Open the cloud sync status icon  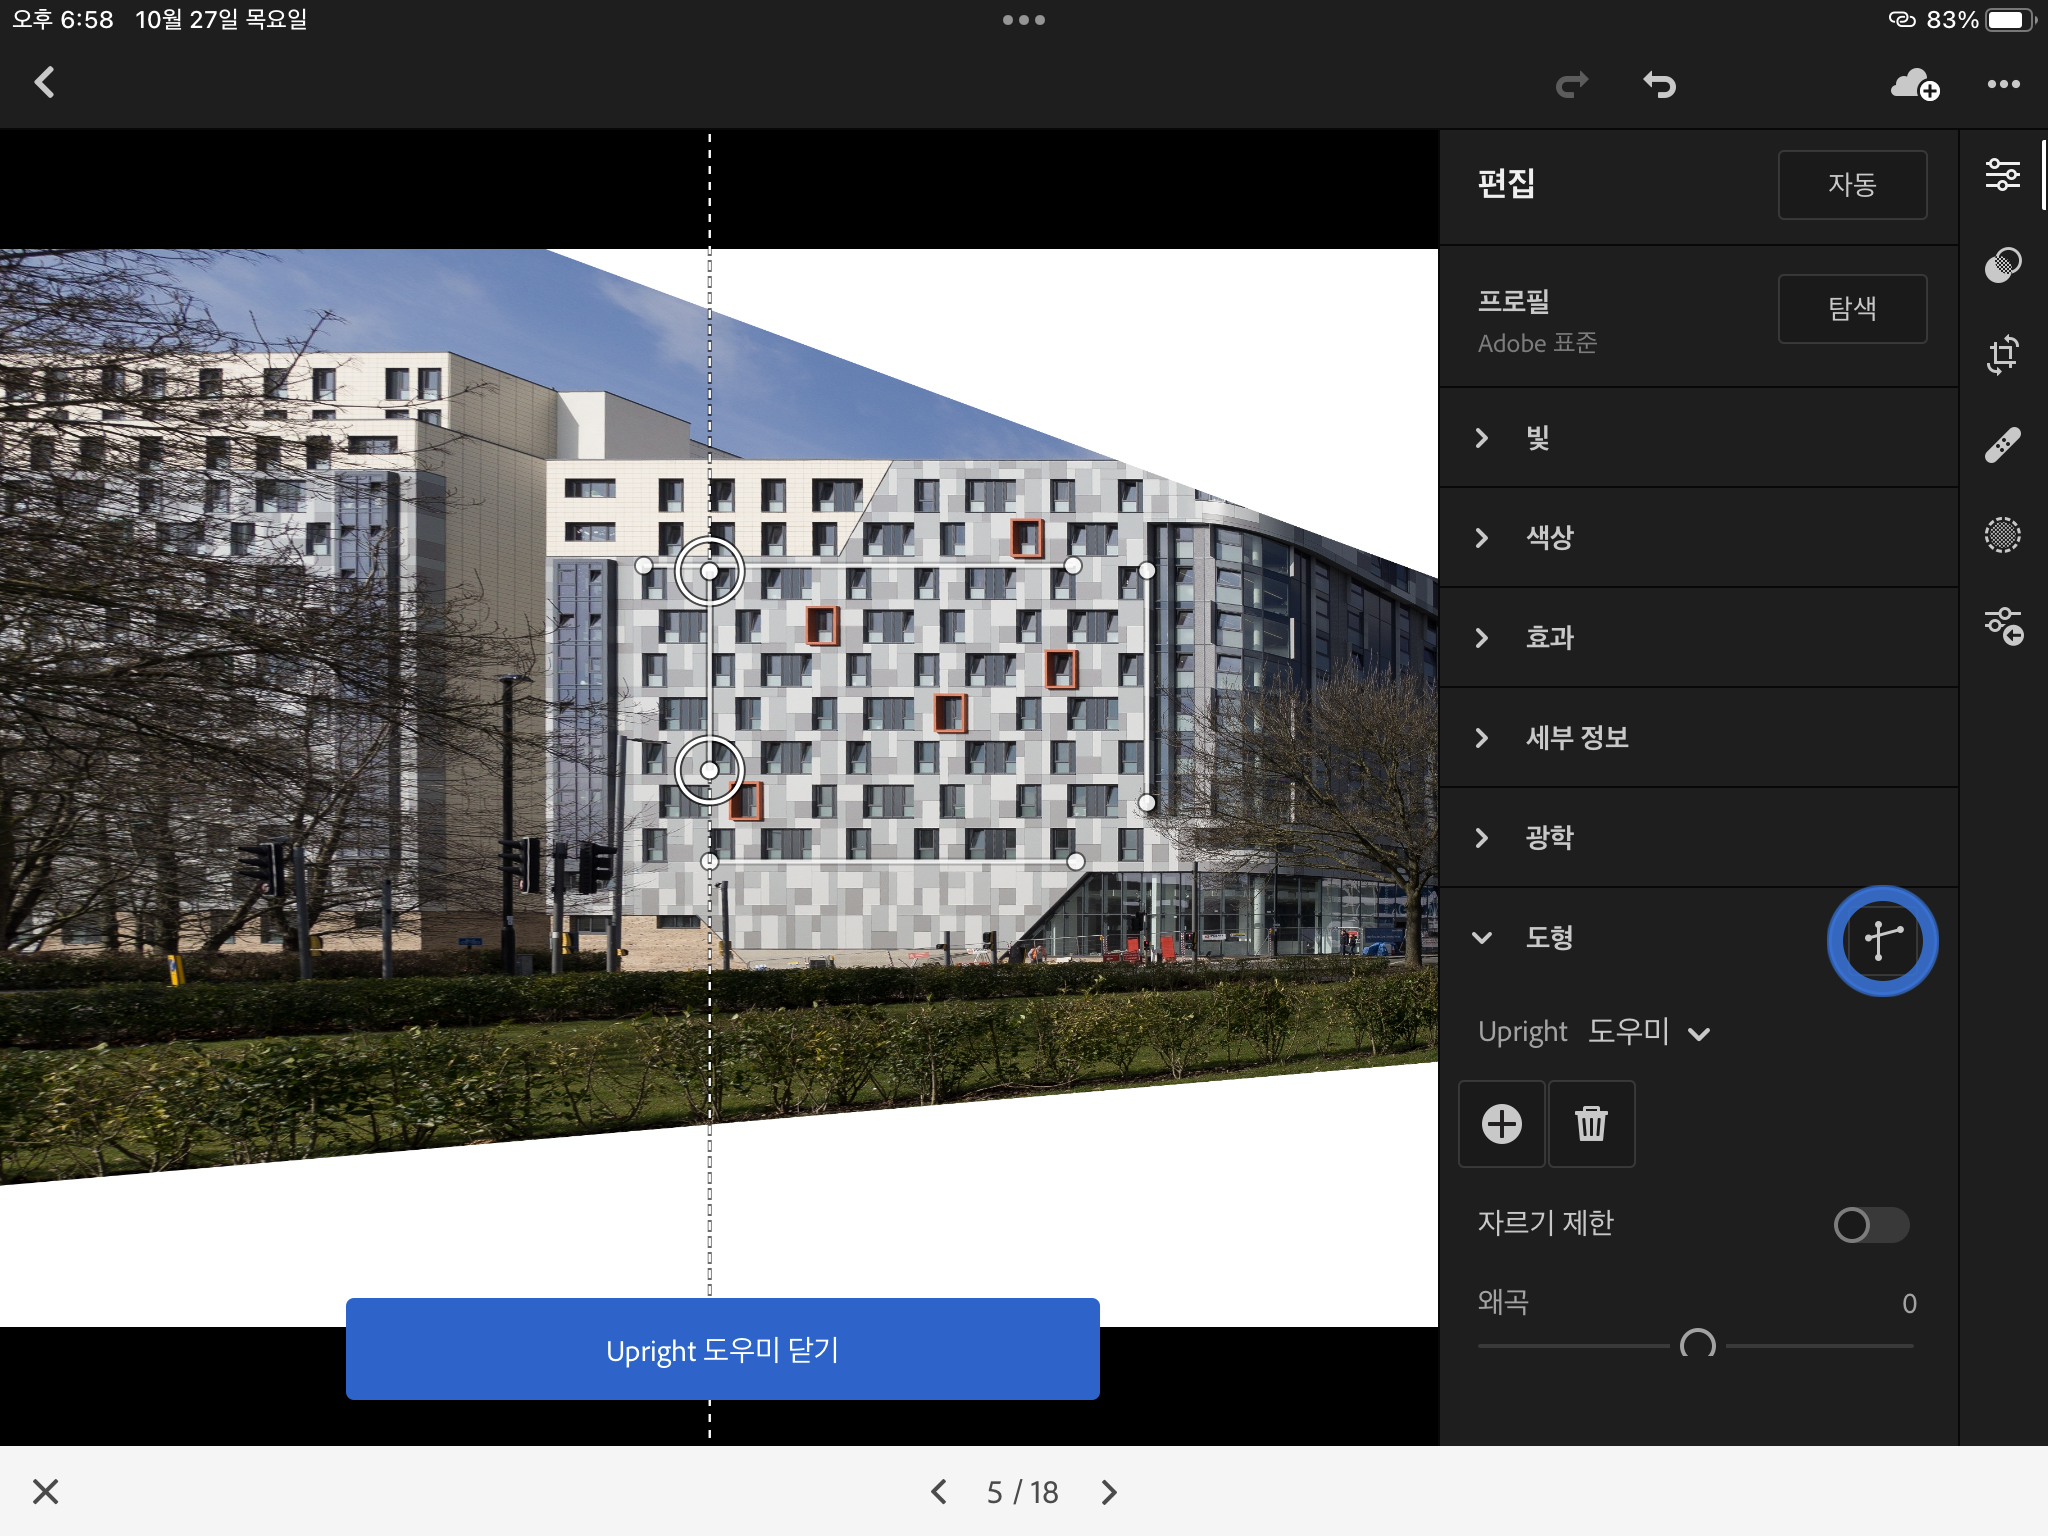pyautogui.click(x=1914, y=85)
